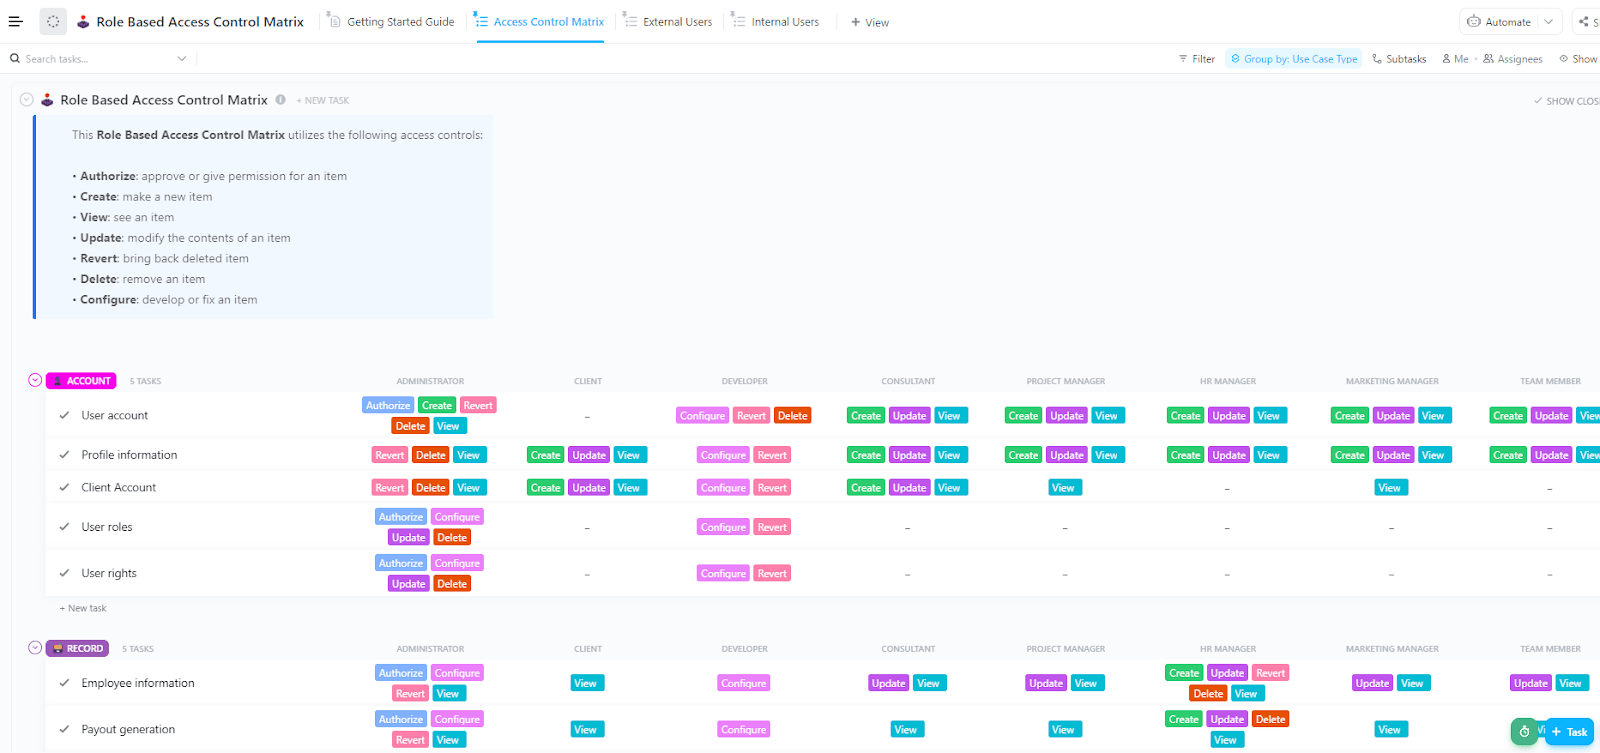The height and width of the screenshot is (753, 1600).
Task: Click Configure tag in User roles Developer cell
Action: click(723, 527)
